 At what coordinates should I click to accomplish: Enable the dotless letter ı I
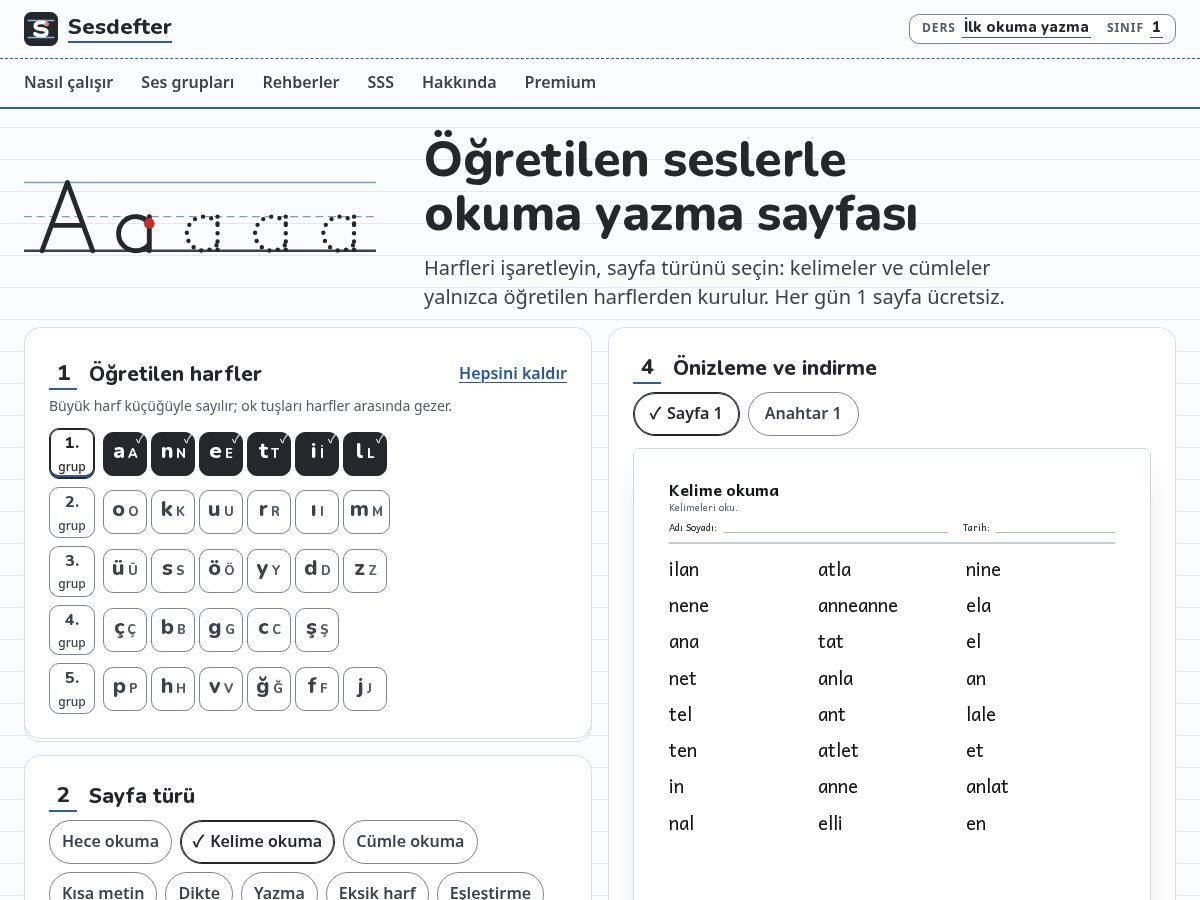click(x=317, y=511)
